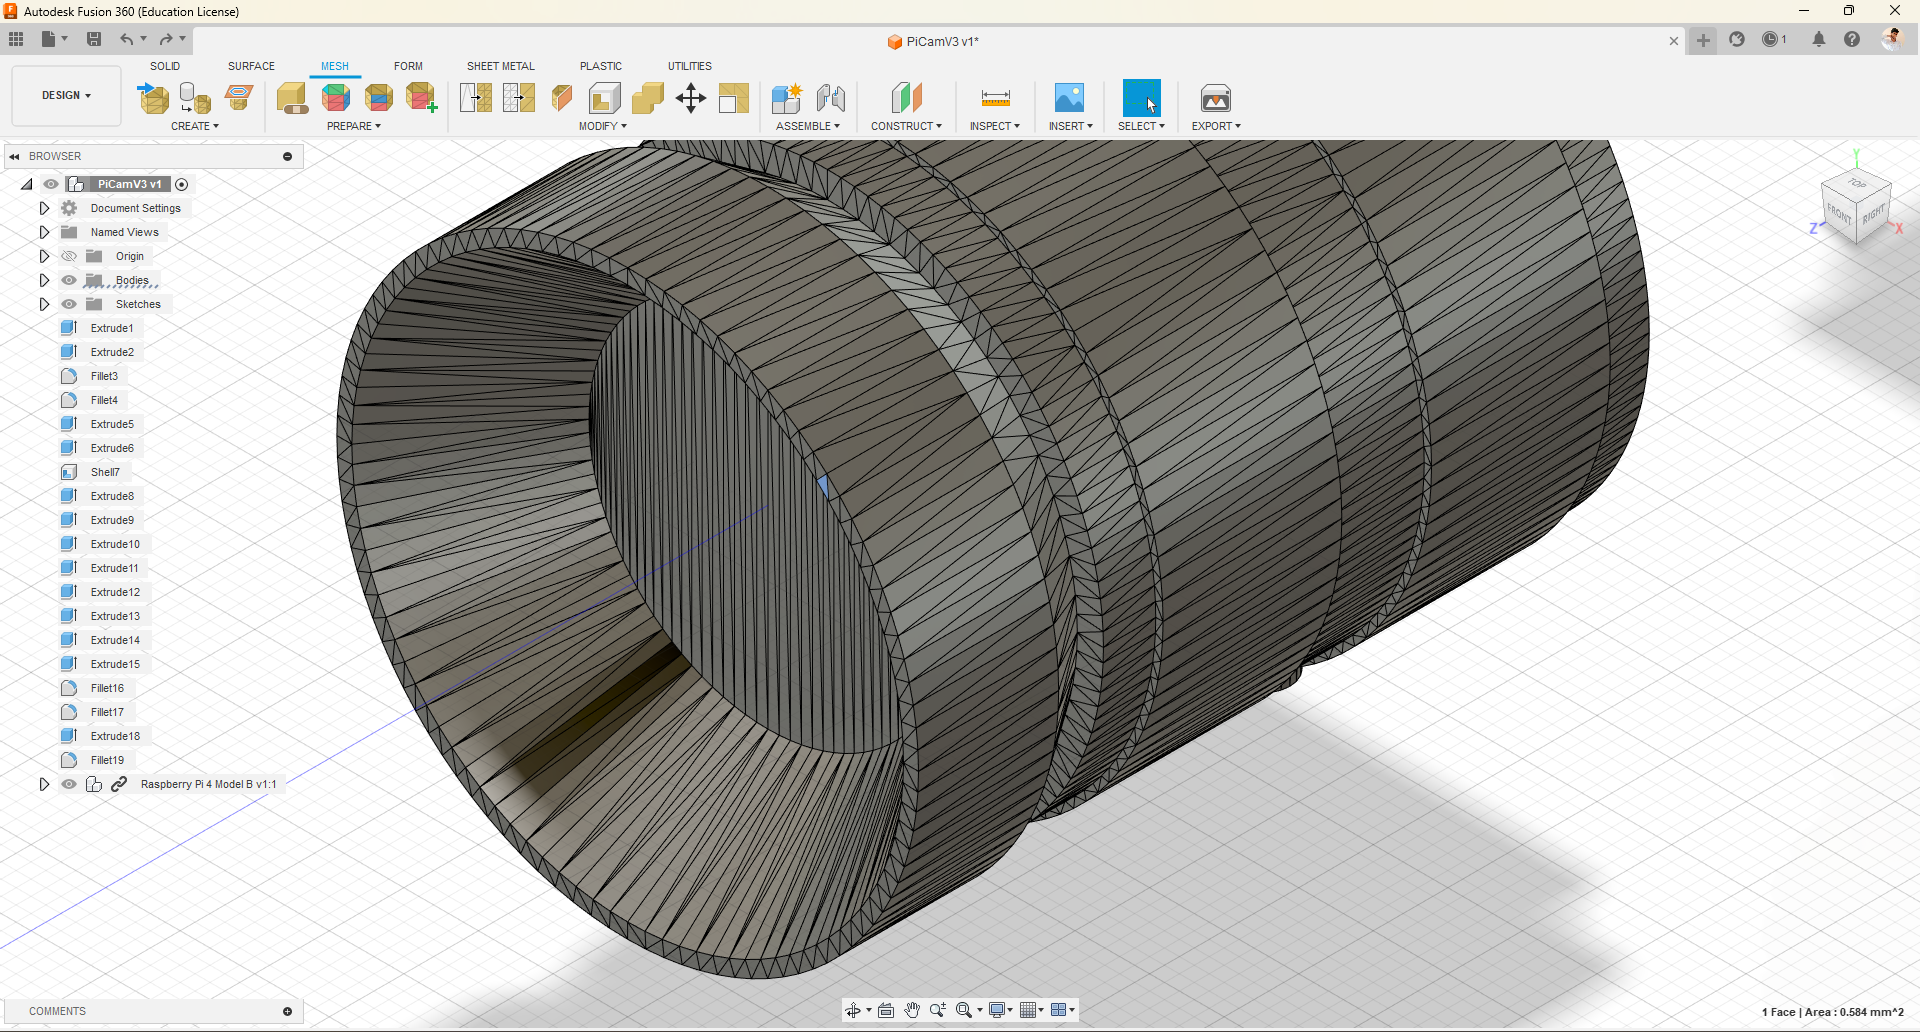Expand the Raspberry Pi 4 Model B component
The height and width of the screenshot is (1032, 1920).
pos(44,784)
